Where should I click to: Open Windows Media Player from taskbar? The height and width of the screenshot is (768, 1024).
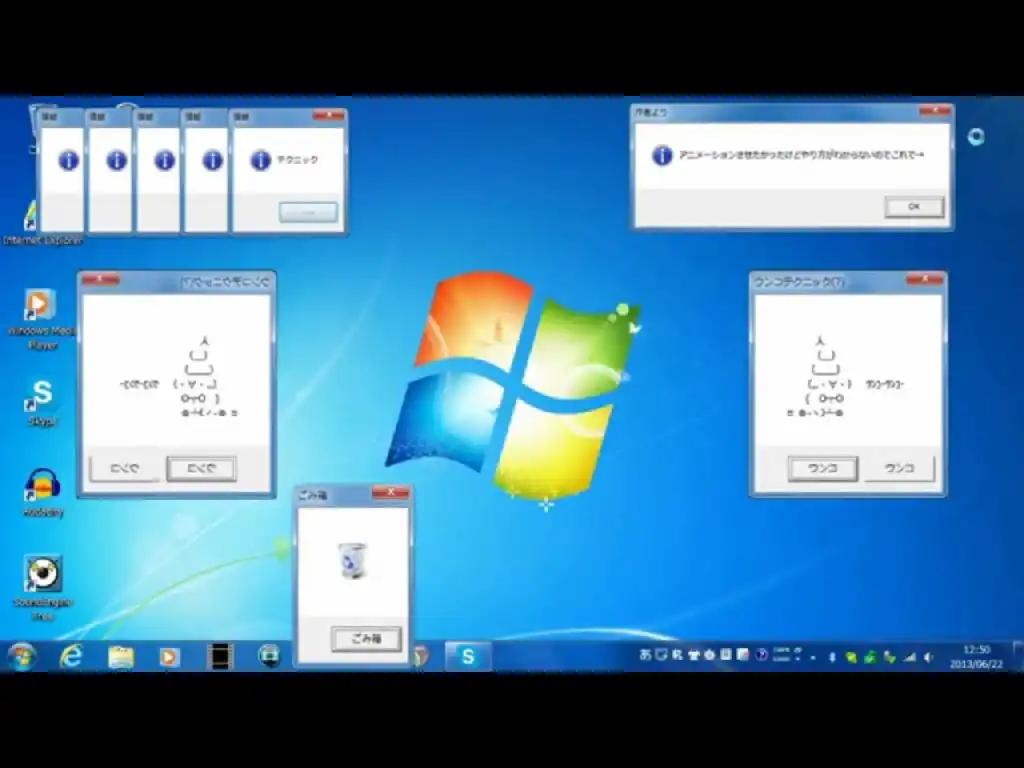(170, 657)
